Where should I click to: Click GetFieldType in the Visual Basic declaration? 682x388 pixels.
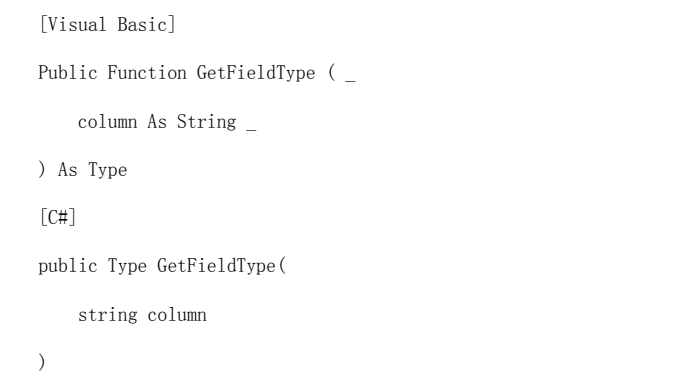coord(256,73)
